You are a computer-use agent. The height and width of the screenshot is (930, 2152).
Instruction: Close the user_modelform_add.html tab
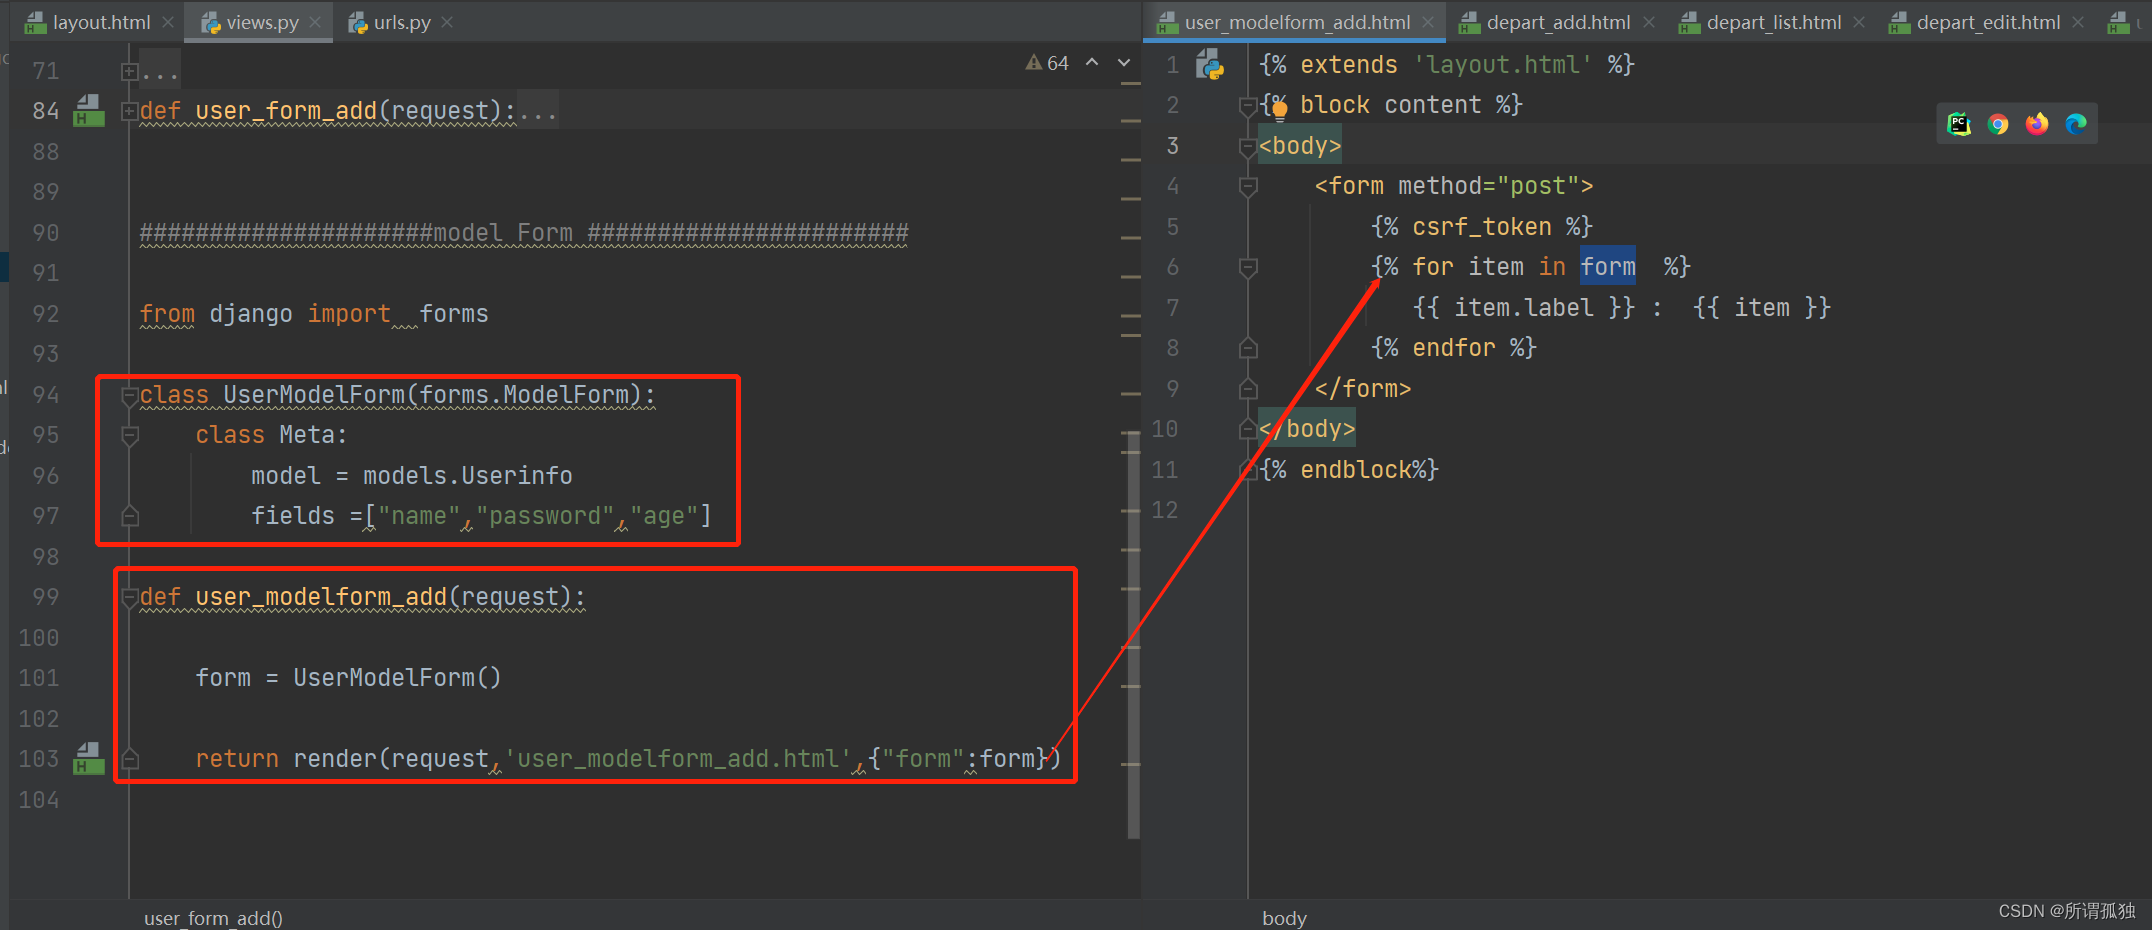1427,22
